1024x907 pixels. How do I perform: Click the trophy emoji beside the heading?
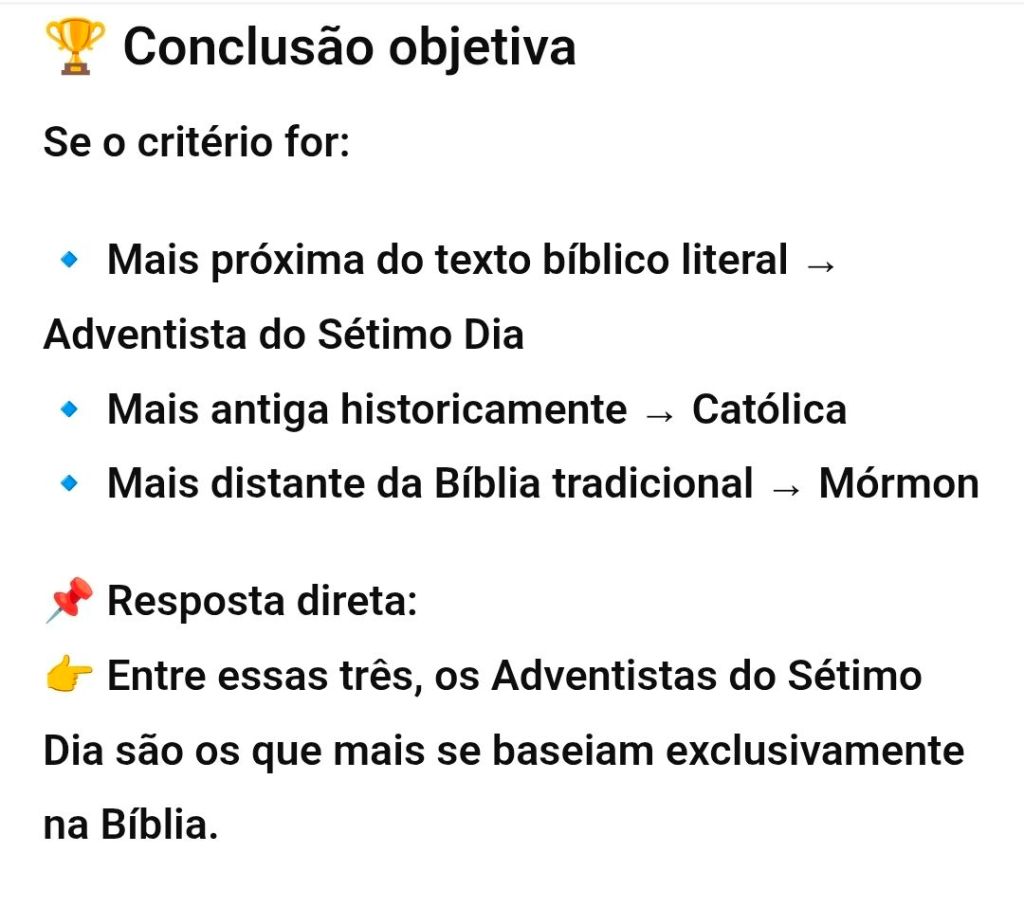click(74, 48)
